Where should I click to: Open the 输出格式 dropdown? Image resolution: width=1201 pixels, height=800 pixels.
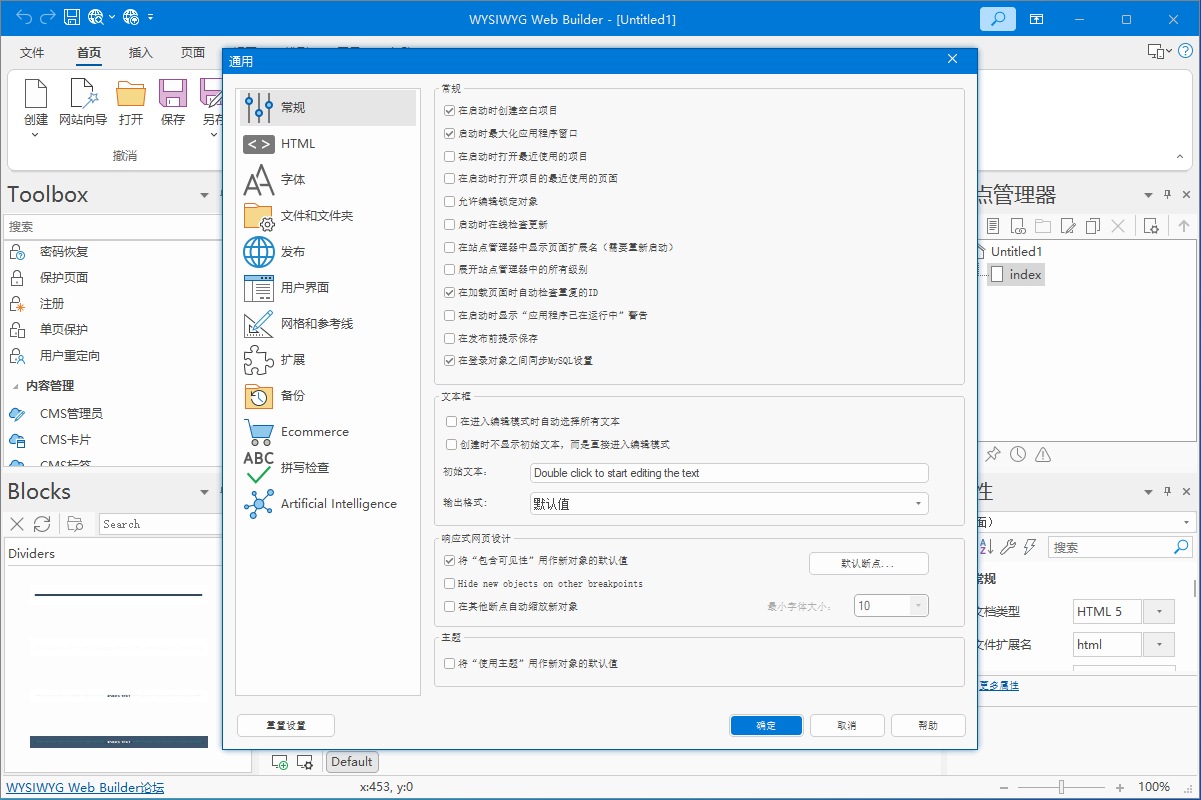coord(729,504)
